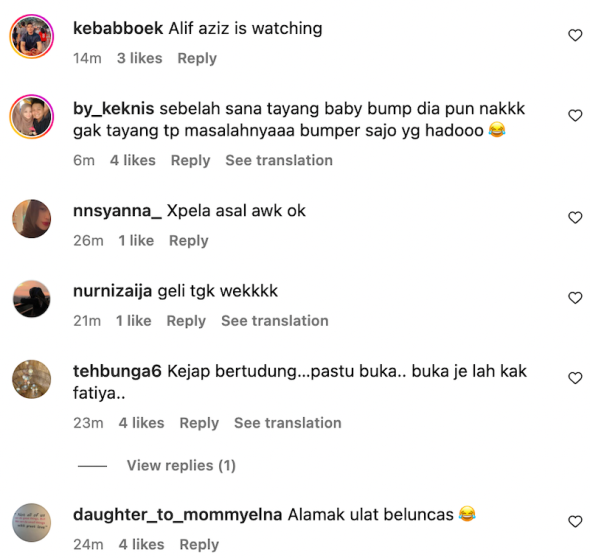Open the 3 likes list on kebabboek comment
Screen dimensions: 590x558
point(140,58)
